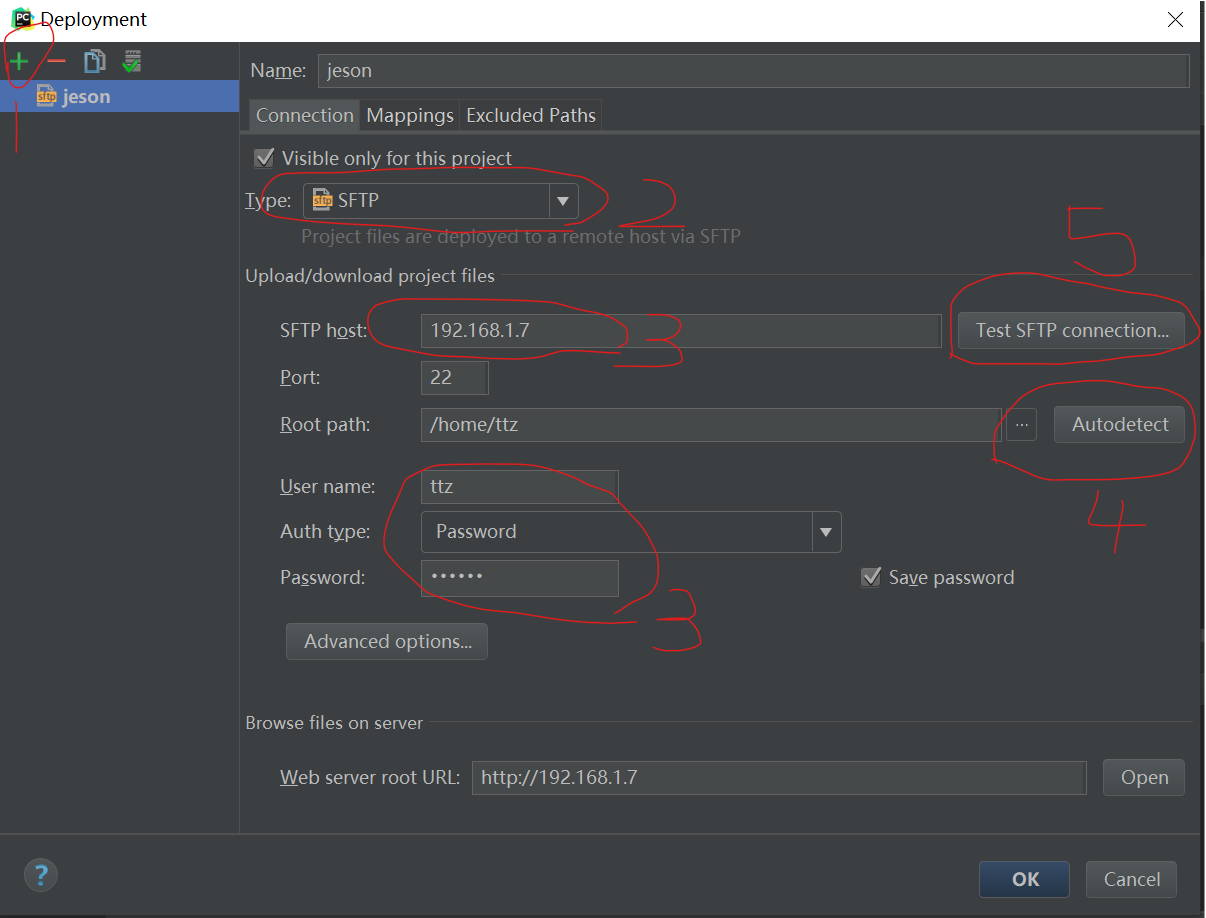Switch to the Mappings tab
Image resolution: width=1206 pixels, height=918 pixels.
[410, 115]
